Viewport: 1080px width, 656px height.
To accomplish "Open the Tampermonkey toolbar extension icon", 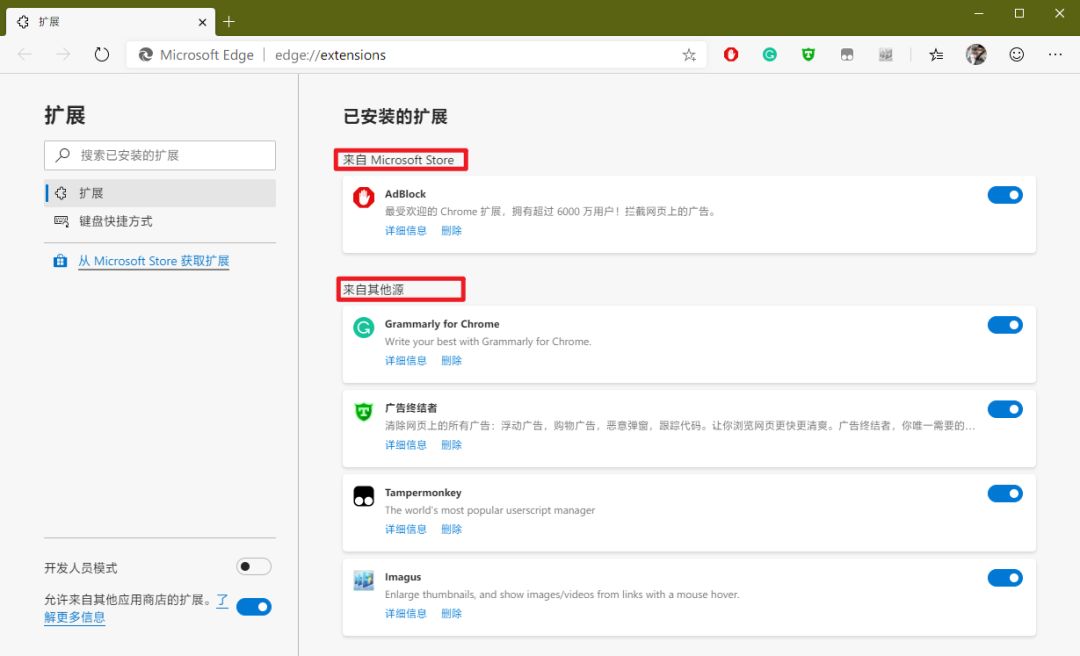I will [x=847, y=54].
